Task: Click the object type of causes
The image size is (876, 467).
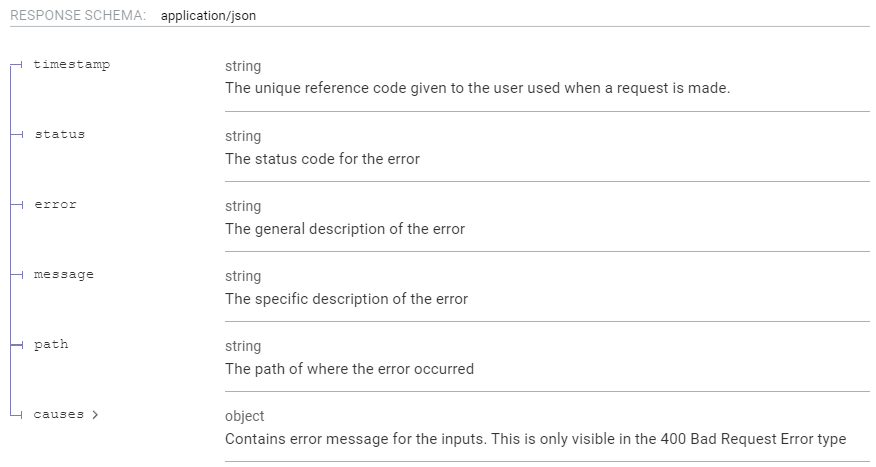Action: point(245,416)
